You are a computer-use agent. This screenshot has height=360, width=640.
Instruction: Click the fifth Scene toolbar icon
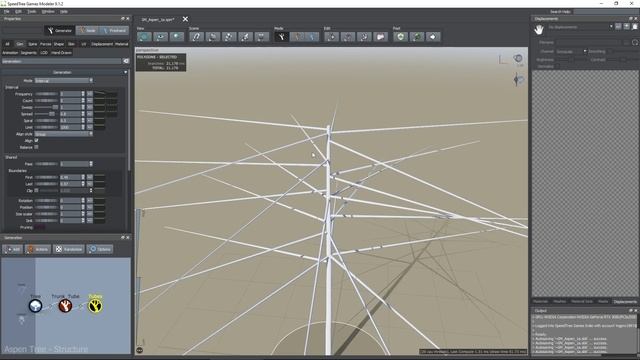[262, 37]
